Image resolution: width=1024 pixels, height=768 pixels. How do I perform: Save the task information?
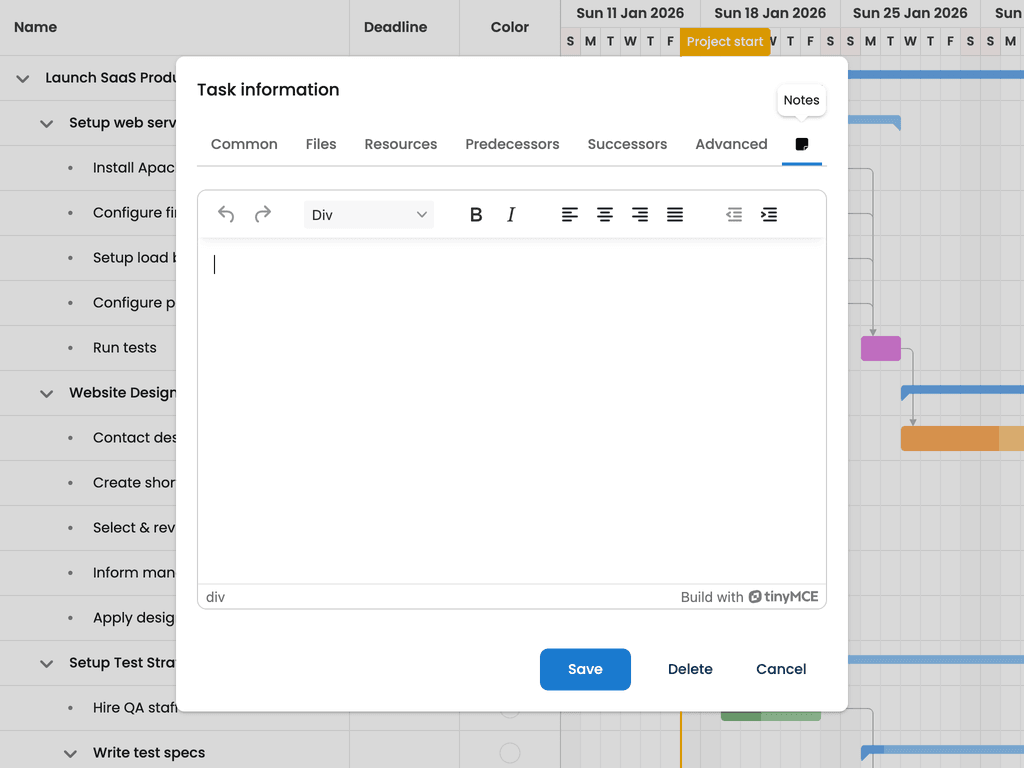pos(585,669)
